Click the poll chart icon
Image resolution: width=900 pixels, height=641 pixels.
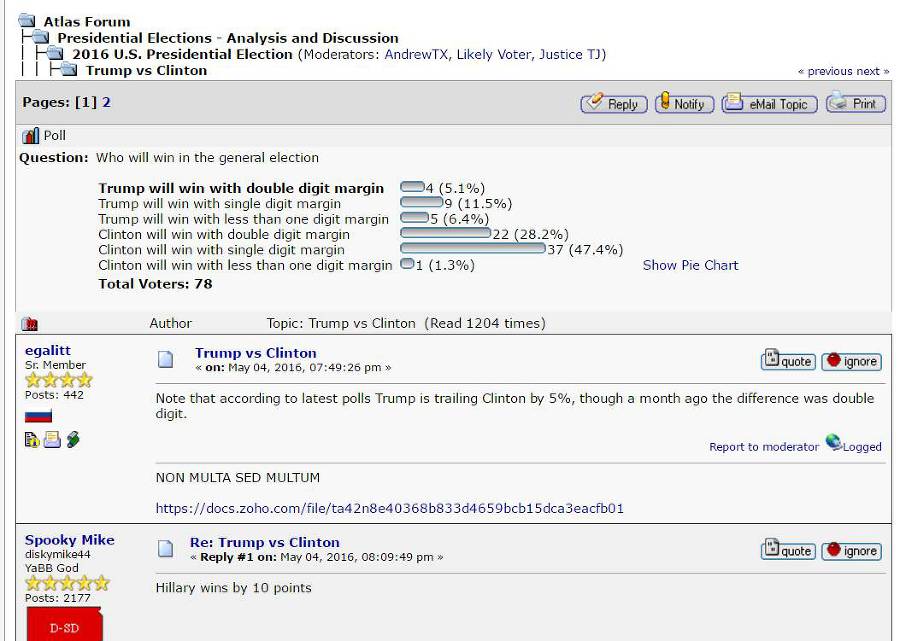click(x=30, y=136)
